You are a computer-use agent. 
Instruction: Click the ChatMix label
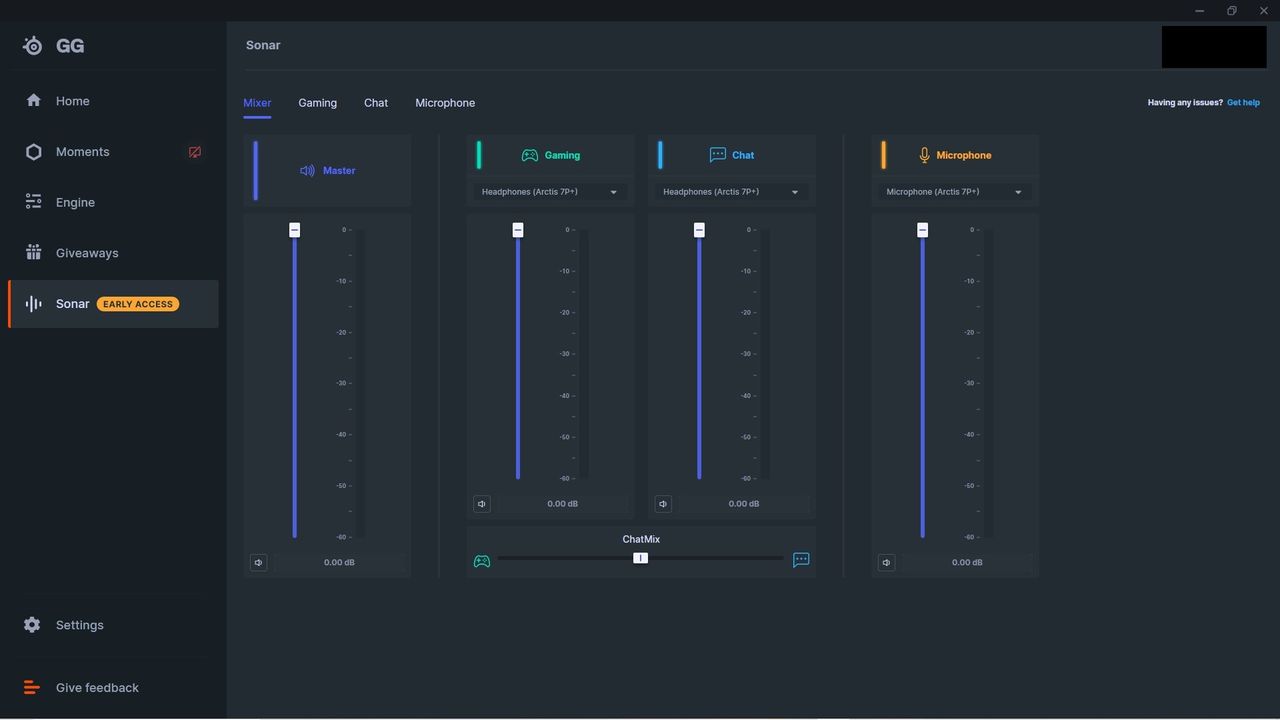tap(641, 539)
